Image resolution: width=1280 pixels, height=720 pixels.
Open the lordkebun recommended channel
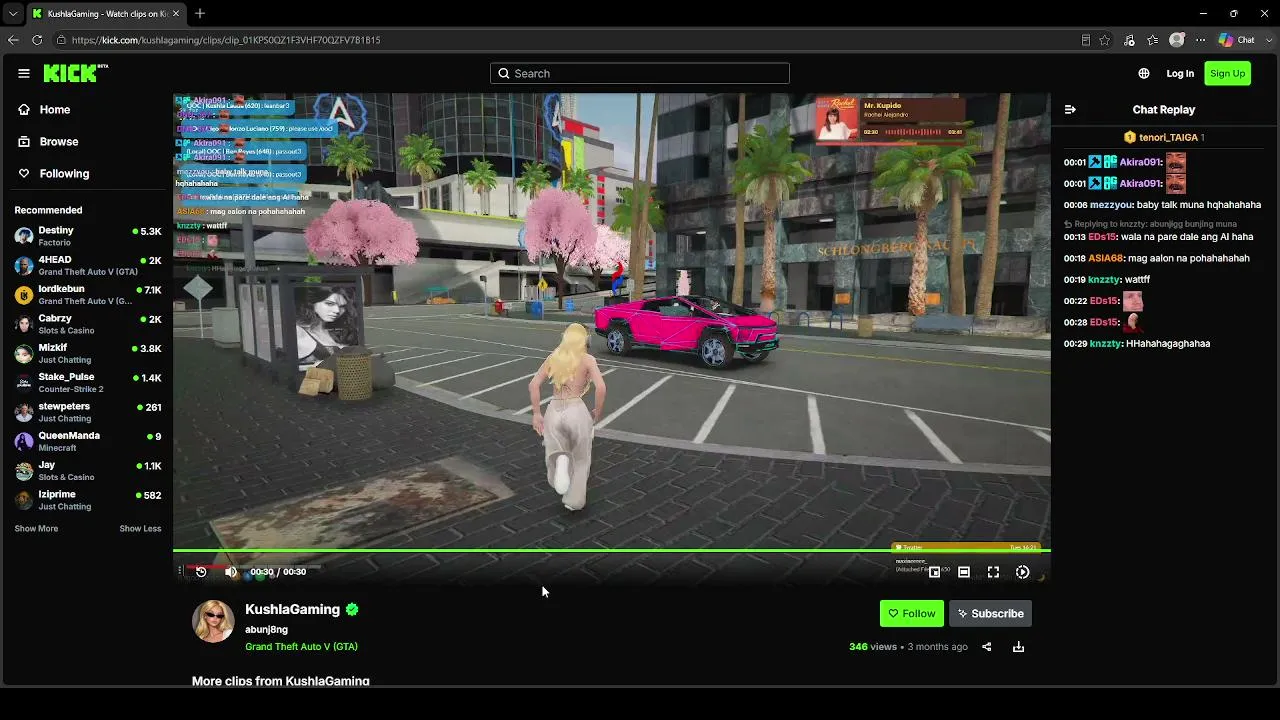[88, 295]
